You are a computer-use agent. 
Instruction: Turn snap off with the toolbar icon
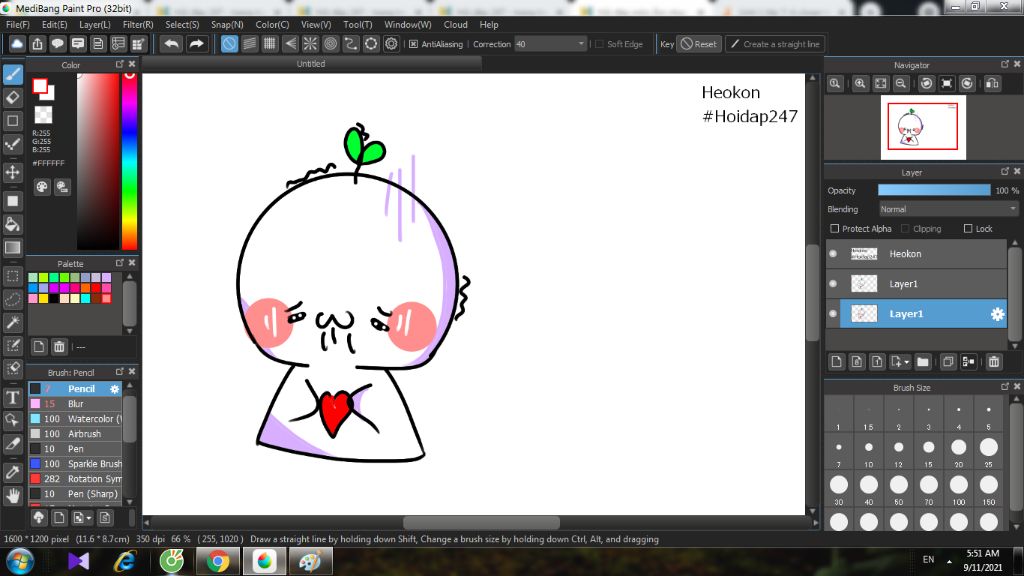229,44
